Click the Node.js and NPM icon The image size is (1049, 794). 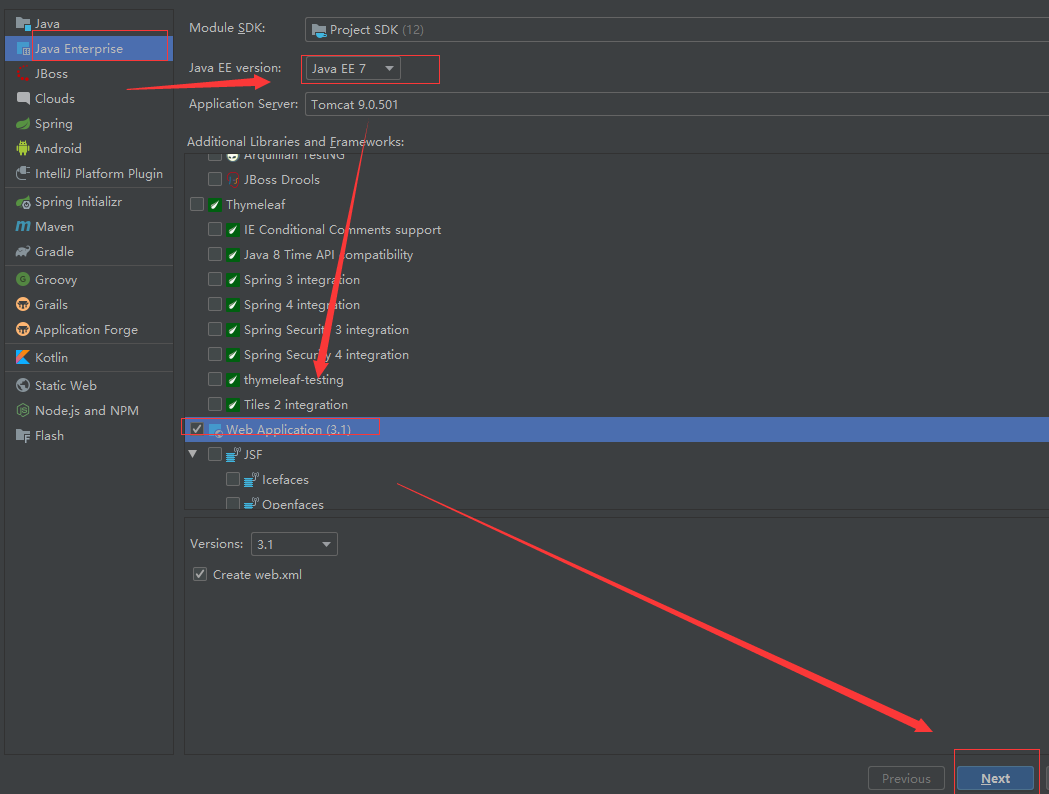click(x=23, y=411)
